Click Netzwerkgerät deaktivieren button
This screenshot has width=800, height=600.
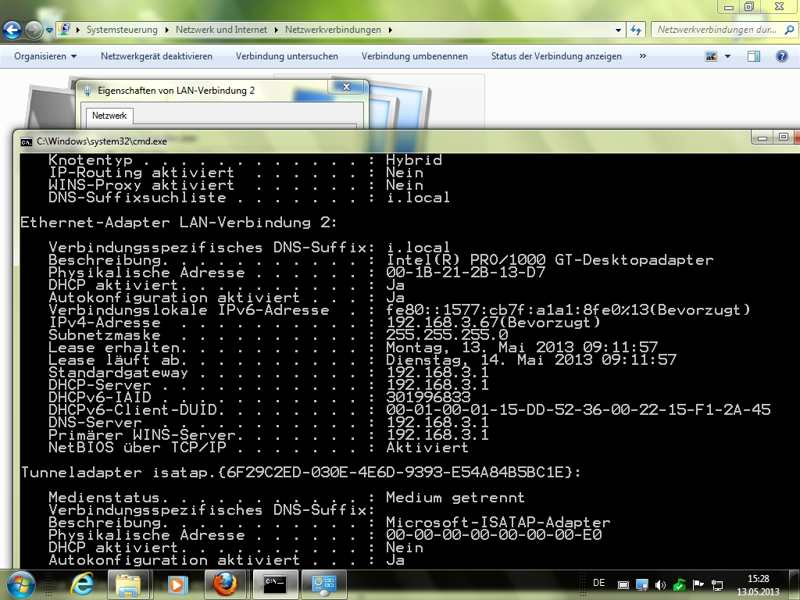156,56
